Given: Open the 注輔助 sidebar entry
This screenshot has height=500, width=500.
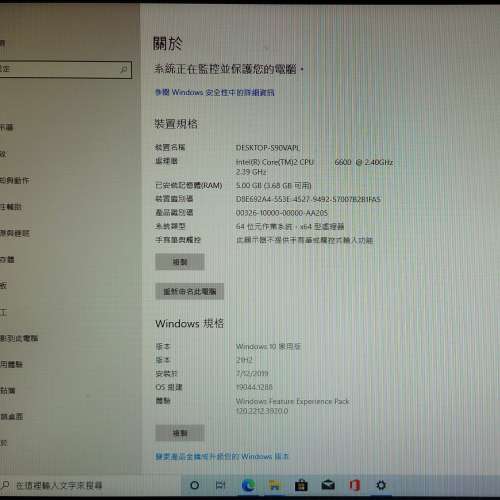Looking at the screenshot, I should click(11, 207).
